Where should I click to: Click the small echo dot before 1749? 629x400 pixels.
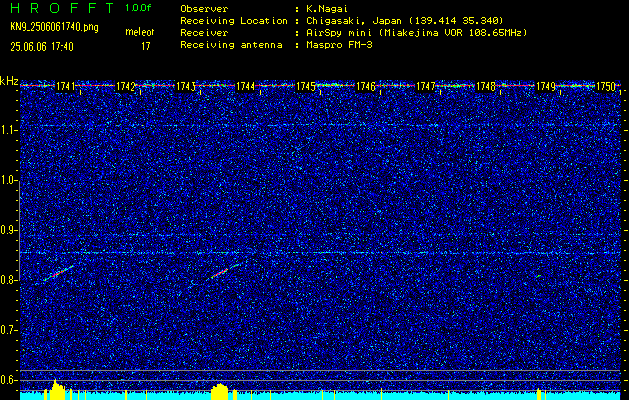tap(539, 276)
